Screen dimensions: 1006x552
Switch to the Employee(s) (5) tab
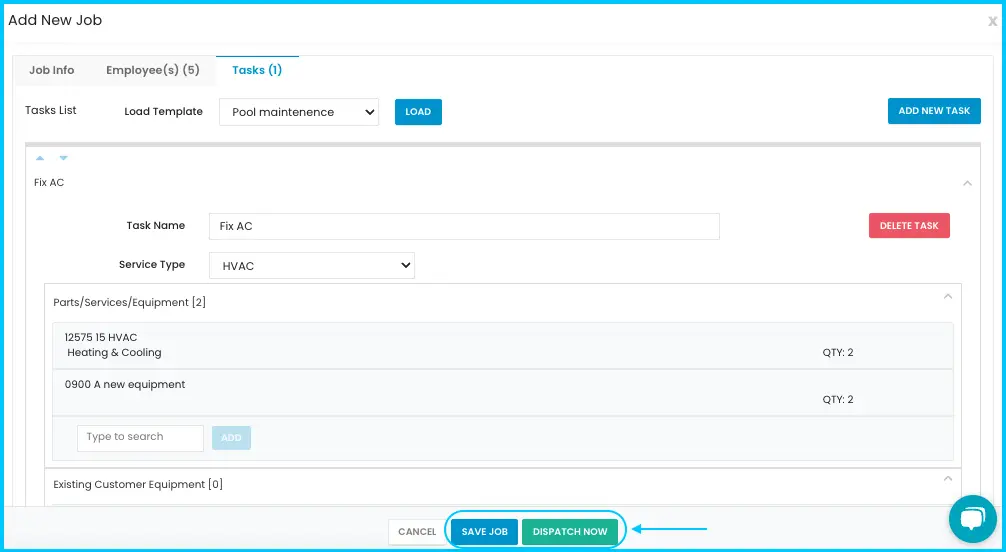(x=153, y=70)
